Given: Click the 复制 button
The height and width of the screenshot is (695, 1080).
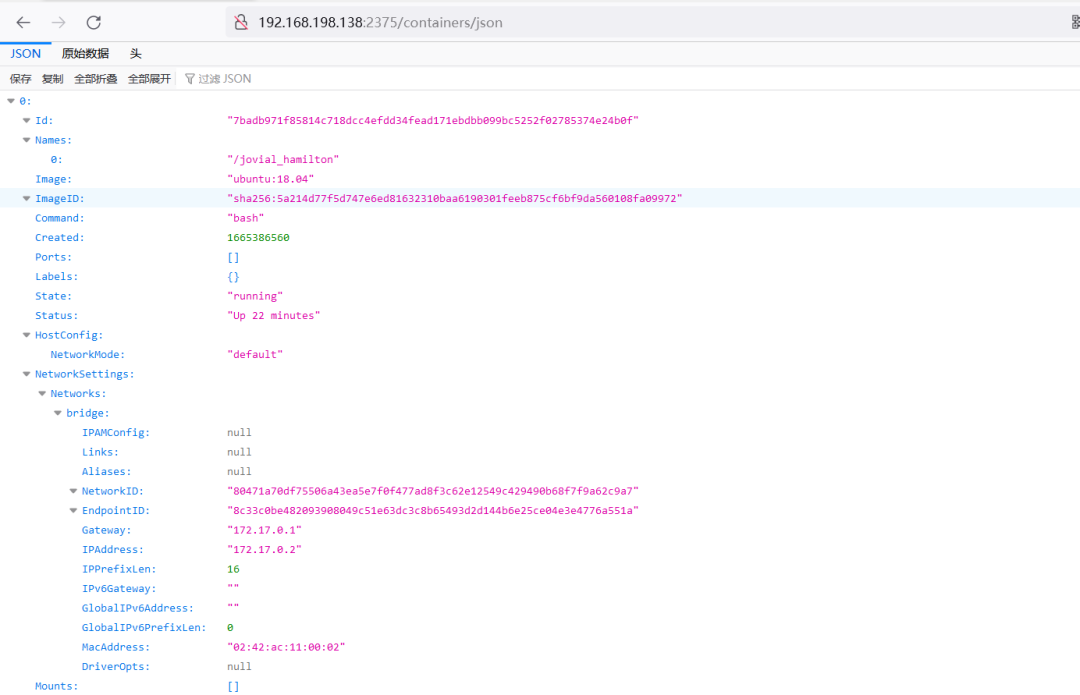Looking at the screenshot, I should (52, 79).
